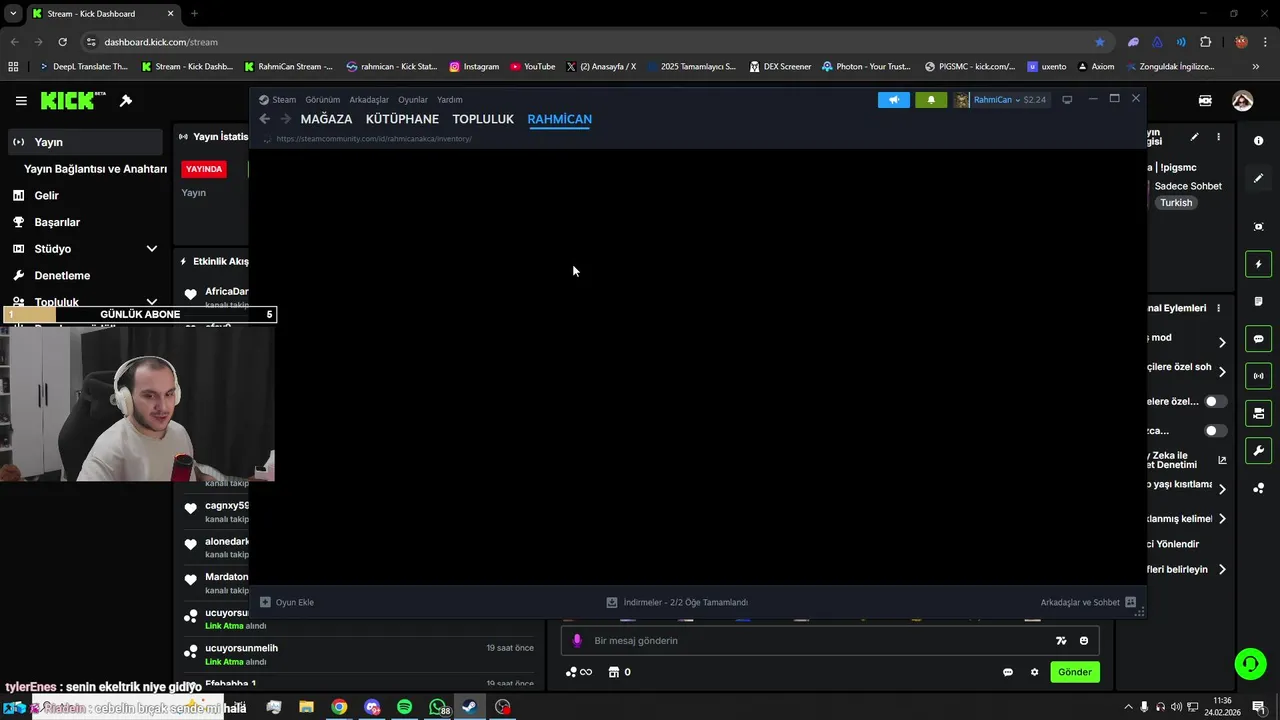Viewport: 1280px width, 720px height.
Task: Open Steam from Windows taskbar
Action: [469, 707]
